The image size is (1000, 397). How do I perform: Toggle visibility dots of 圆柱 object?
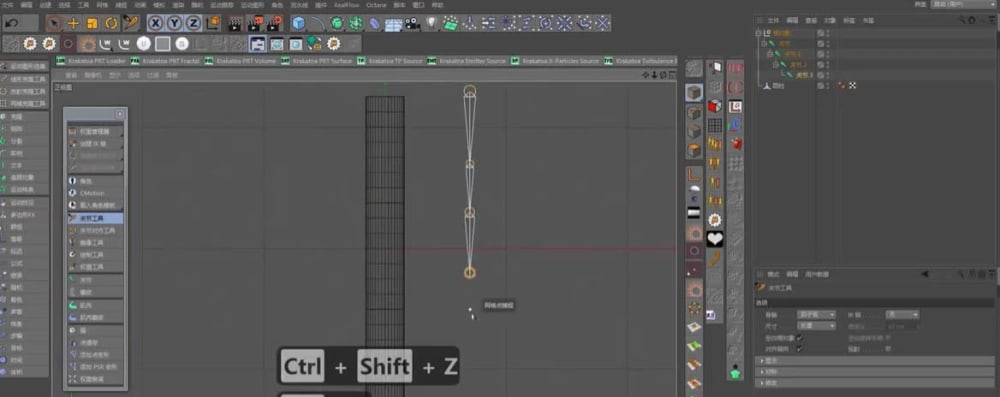coord(828,86)
